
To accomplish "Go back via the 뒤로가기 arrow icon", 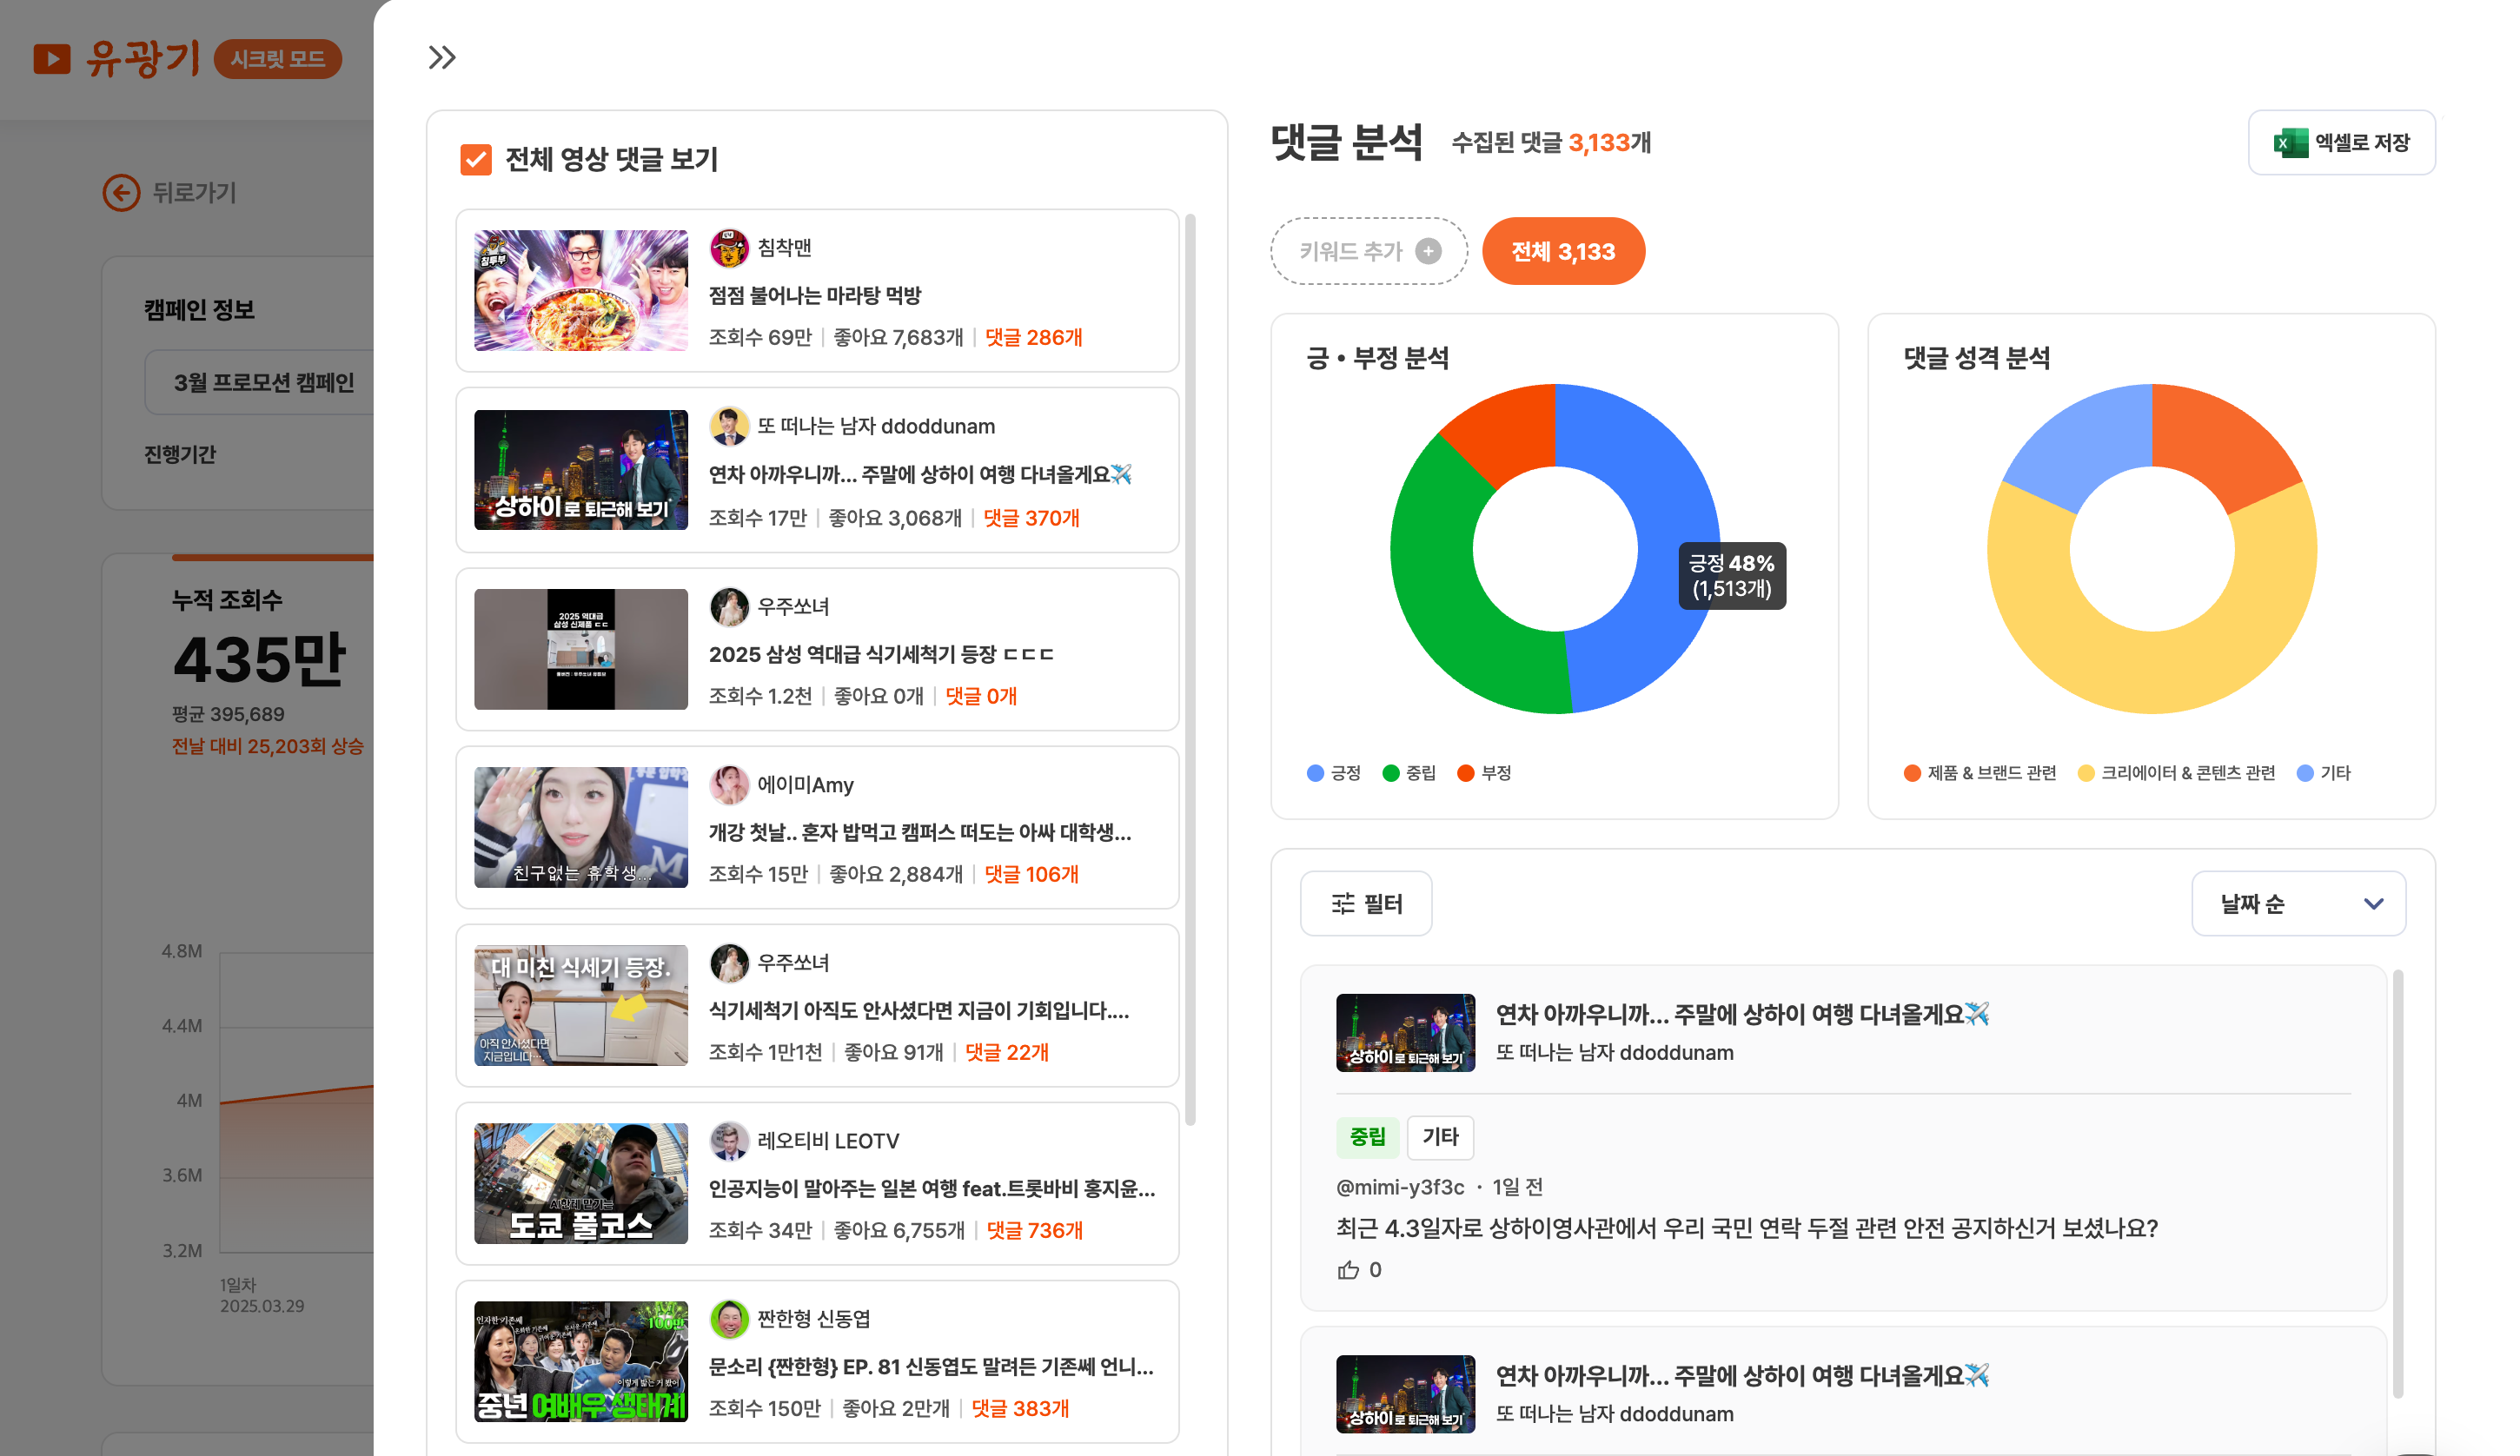I will click(121, 193).
